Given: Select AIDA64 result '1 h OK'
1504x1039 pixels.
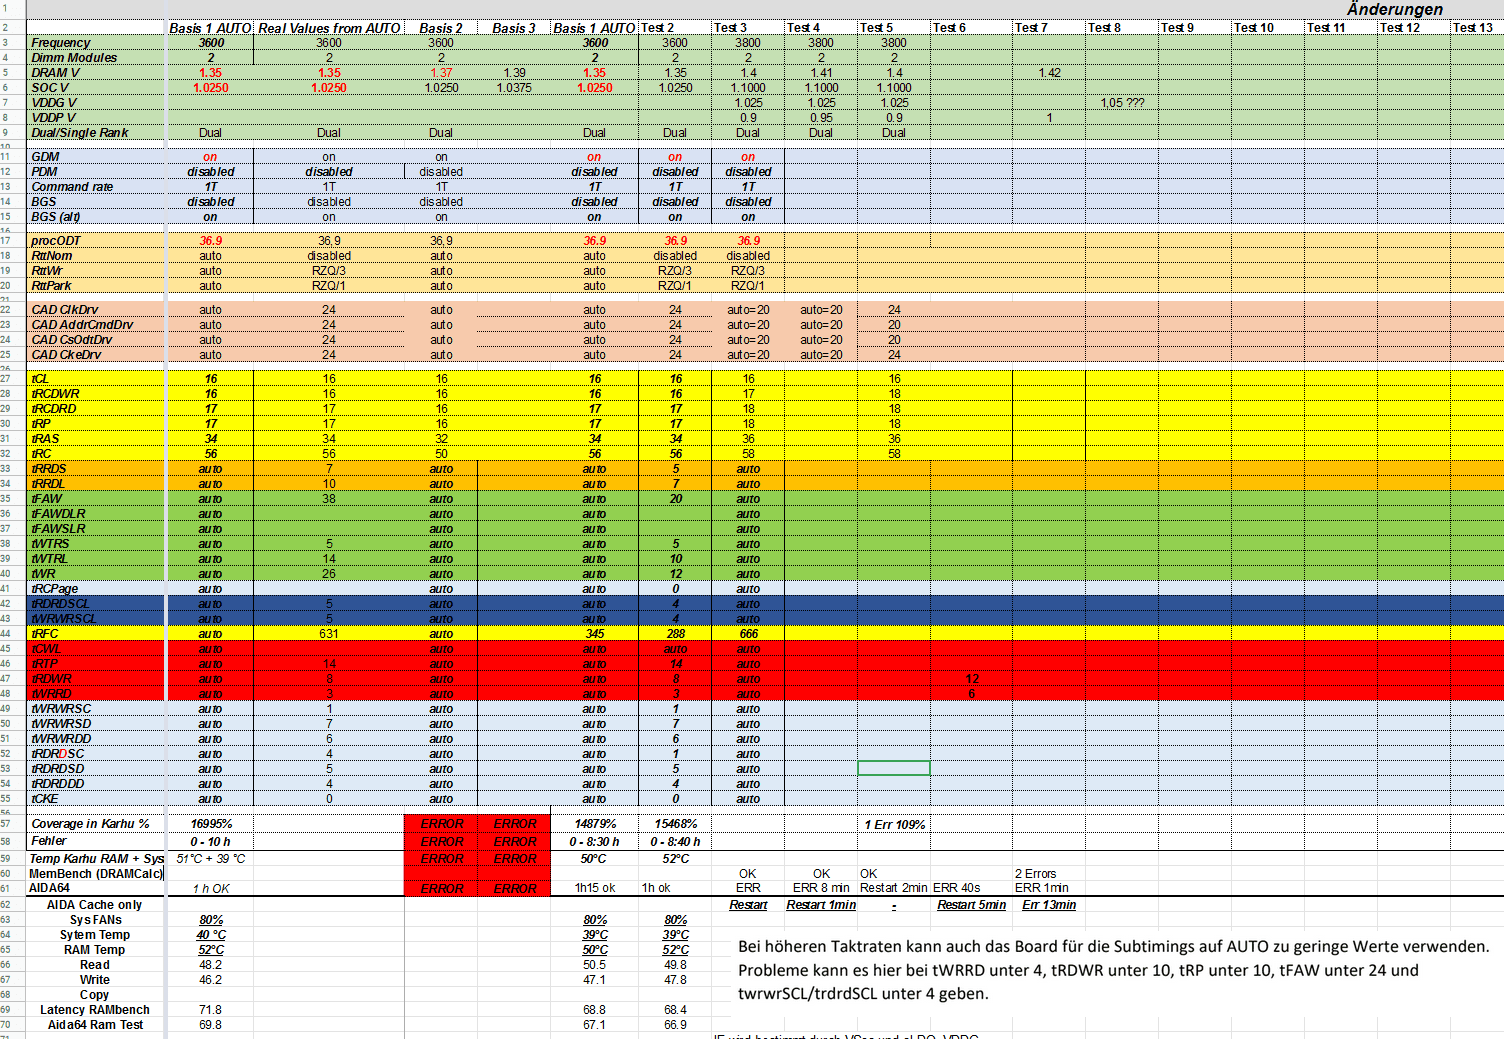Looking at the screenshot, I should coord(211,889).
